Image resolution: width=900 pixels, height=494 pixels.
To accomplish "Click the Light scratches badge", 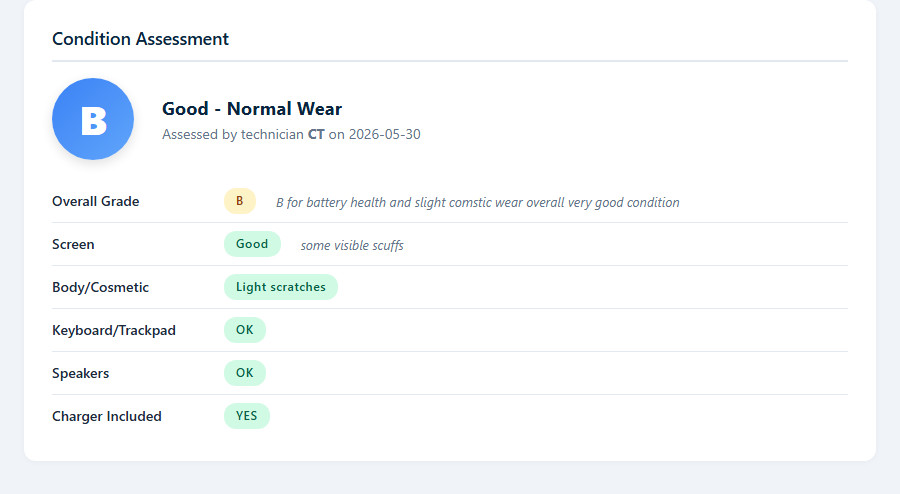I will (x=281, y=287).
